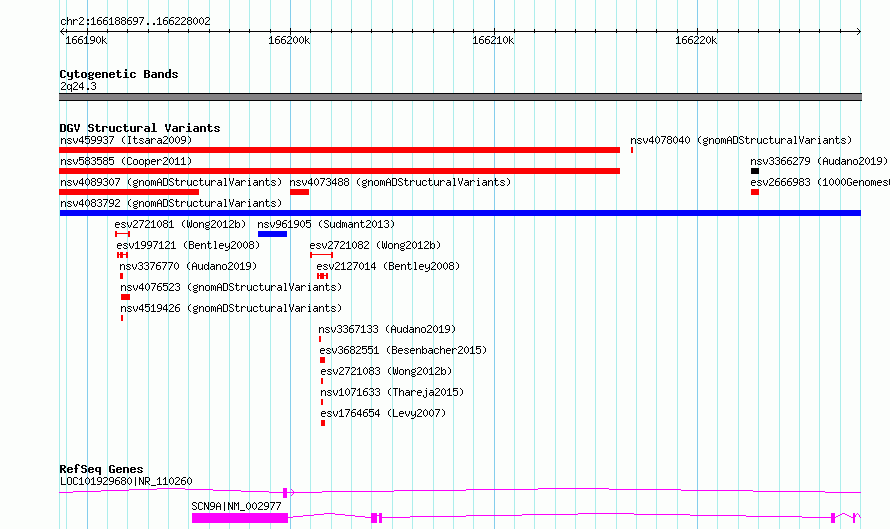Click the blue block of nsv961905
890x529 pixels.
(x=272, y=234)
